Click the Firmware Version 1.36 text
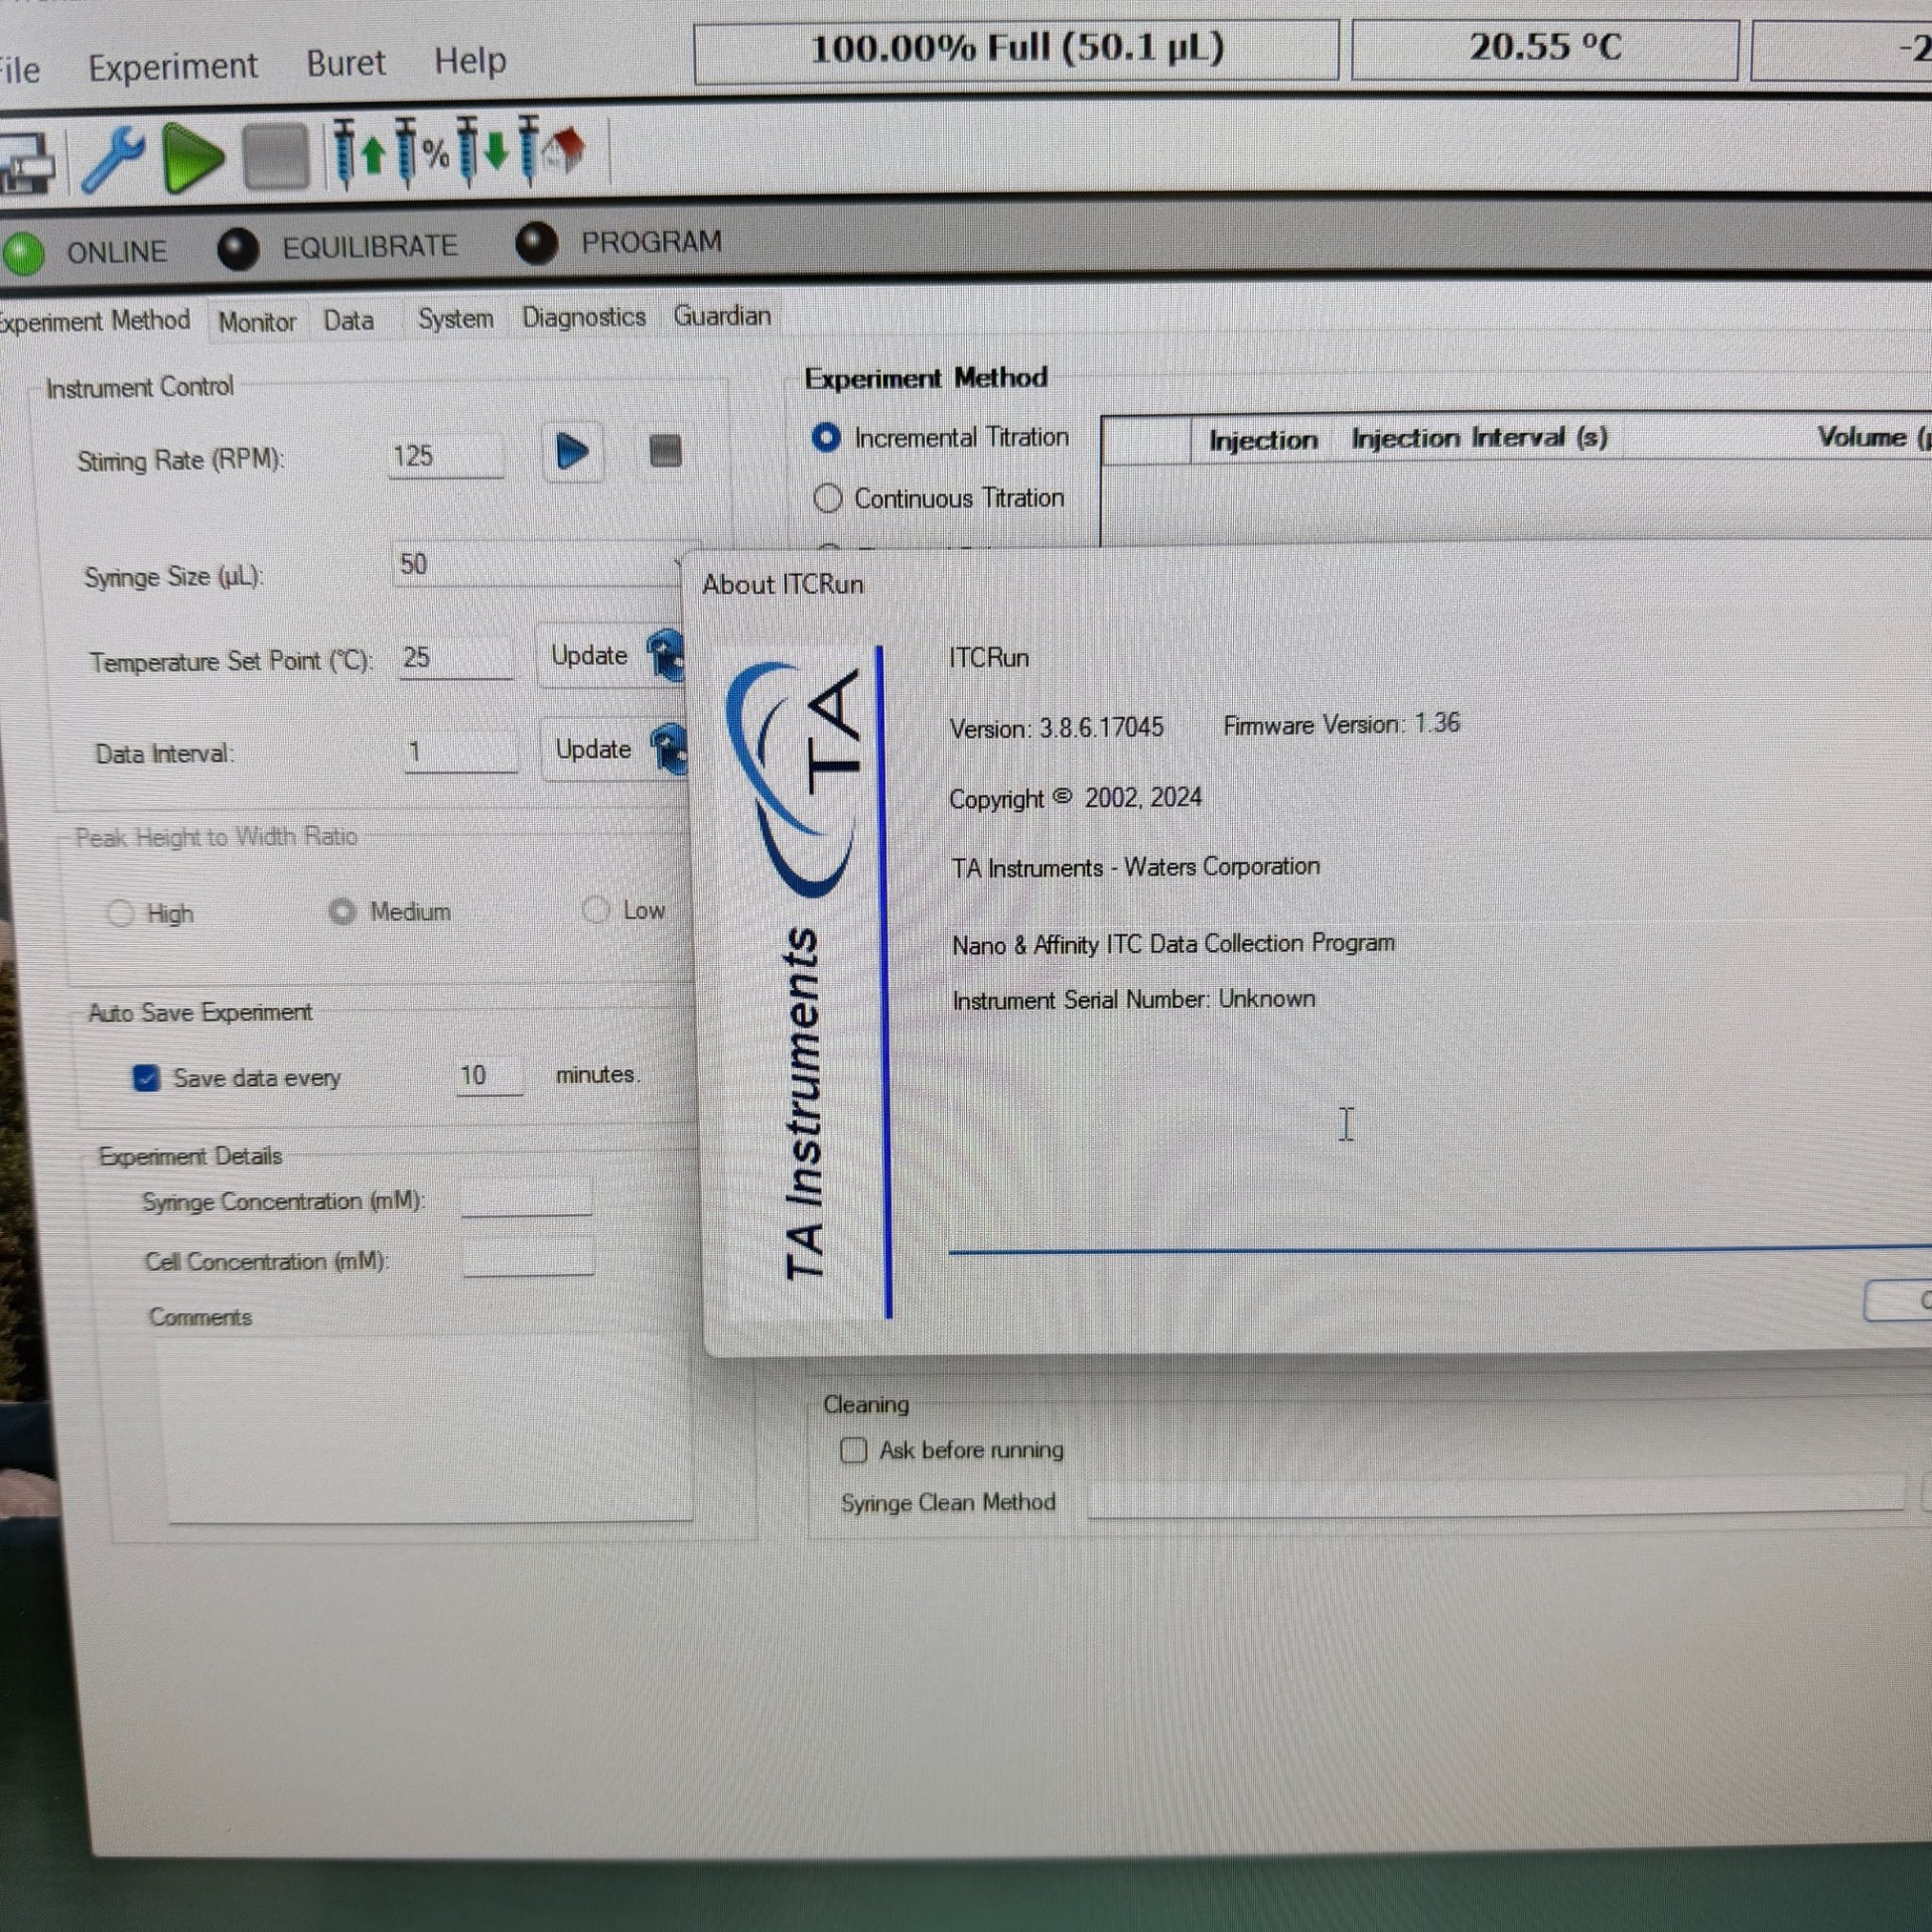 pos(1342,724)
